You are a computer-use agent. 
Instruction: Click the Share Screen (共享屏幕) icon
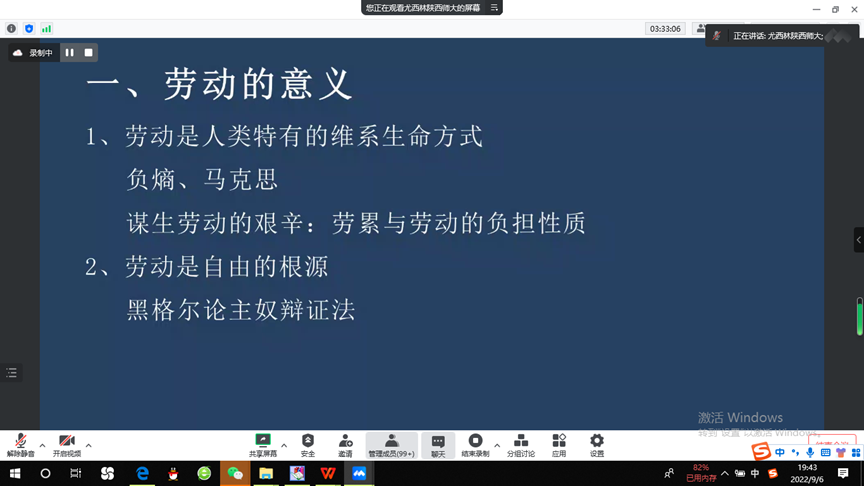coord(263,445)
